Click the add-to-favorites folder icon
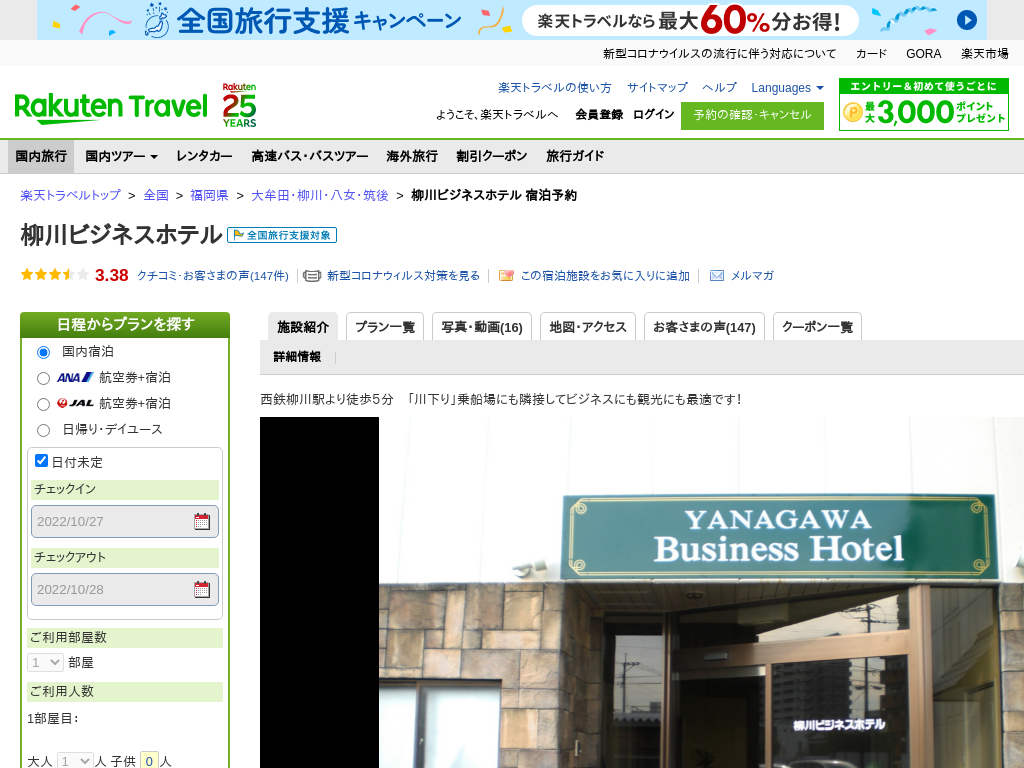 506,276
